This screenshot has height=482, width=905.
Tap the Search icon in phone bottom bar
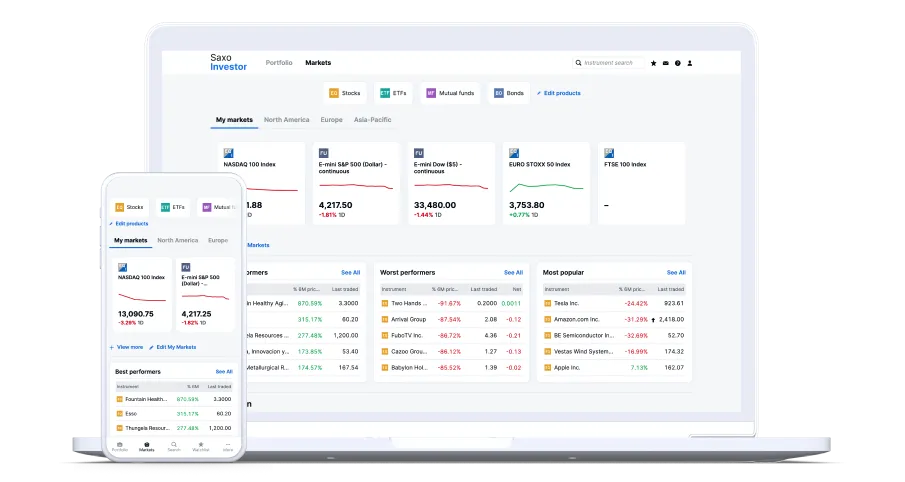(x=174, y=446)
